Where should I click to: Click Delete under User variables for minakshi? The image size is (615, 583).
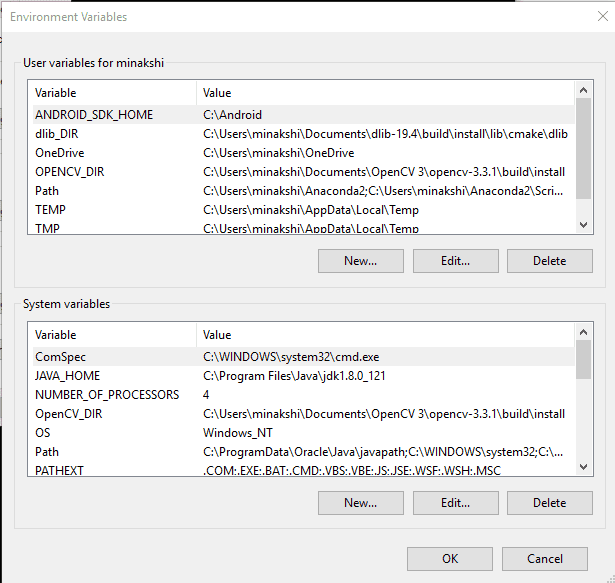(549, 261)
